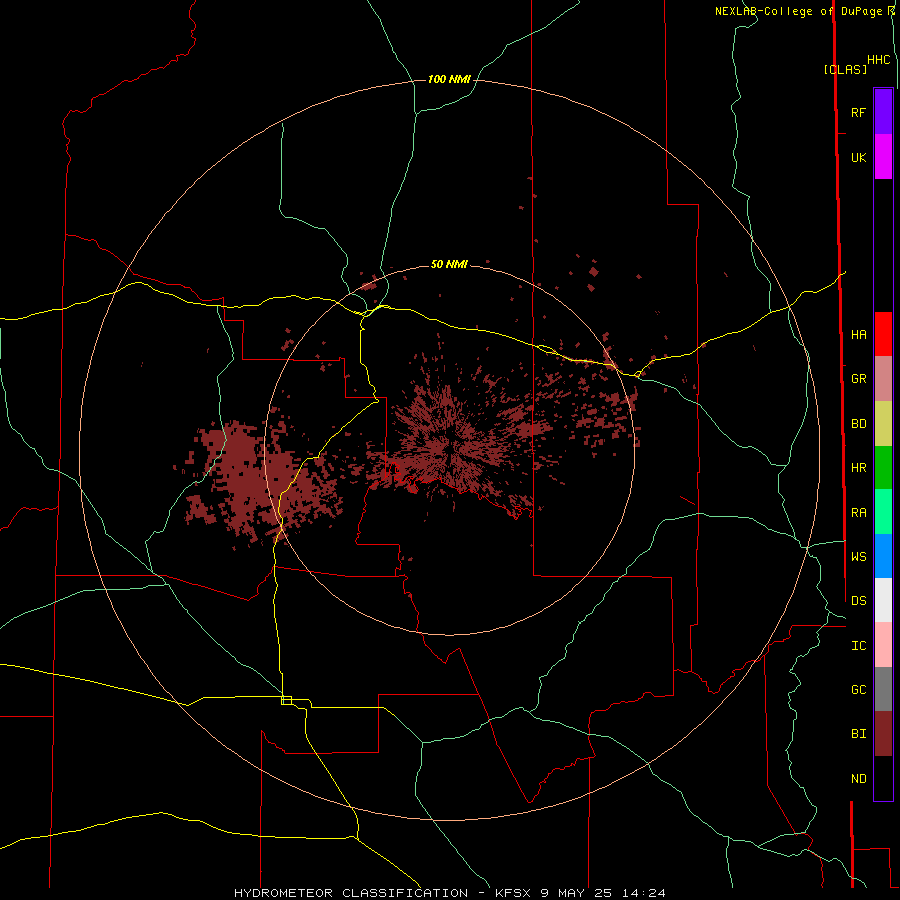Click the GC legend label
Viewport: 900px width, 900px height.
(x=858, y=690)
